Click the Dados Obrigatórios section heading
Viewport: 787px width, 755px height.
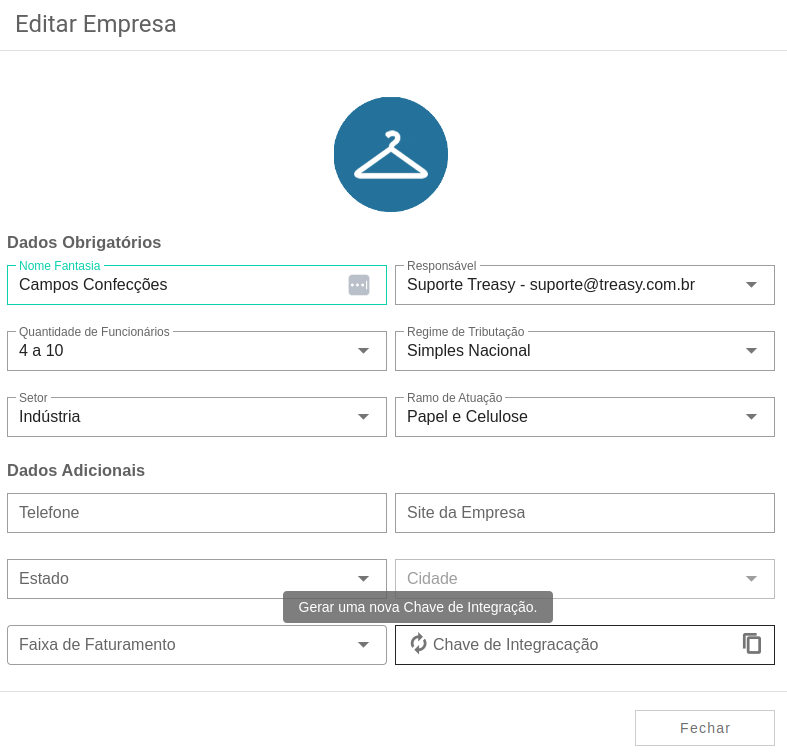(84, 242)
